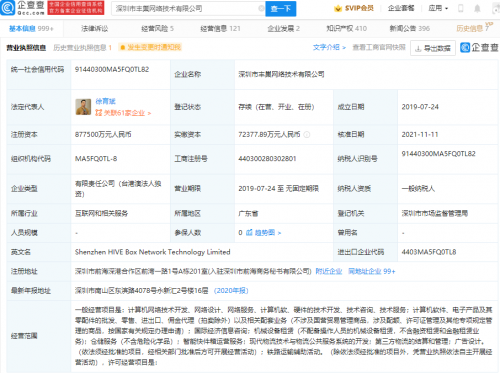Select the 注册地址 registered address text
This screenshot has height=373, width=500.
pyautogui.click(x=193, y=271)
